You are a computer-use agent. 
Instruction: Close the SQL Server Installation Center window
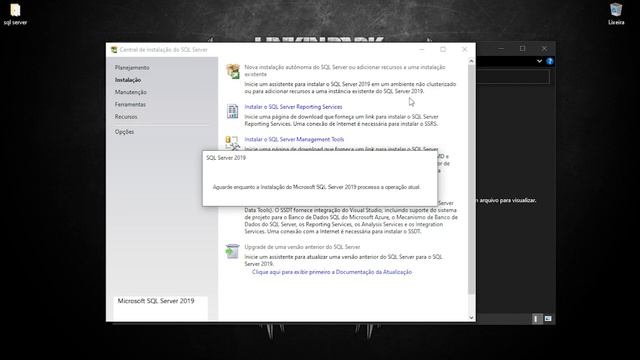pos(464,49)
